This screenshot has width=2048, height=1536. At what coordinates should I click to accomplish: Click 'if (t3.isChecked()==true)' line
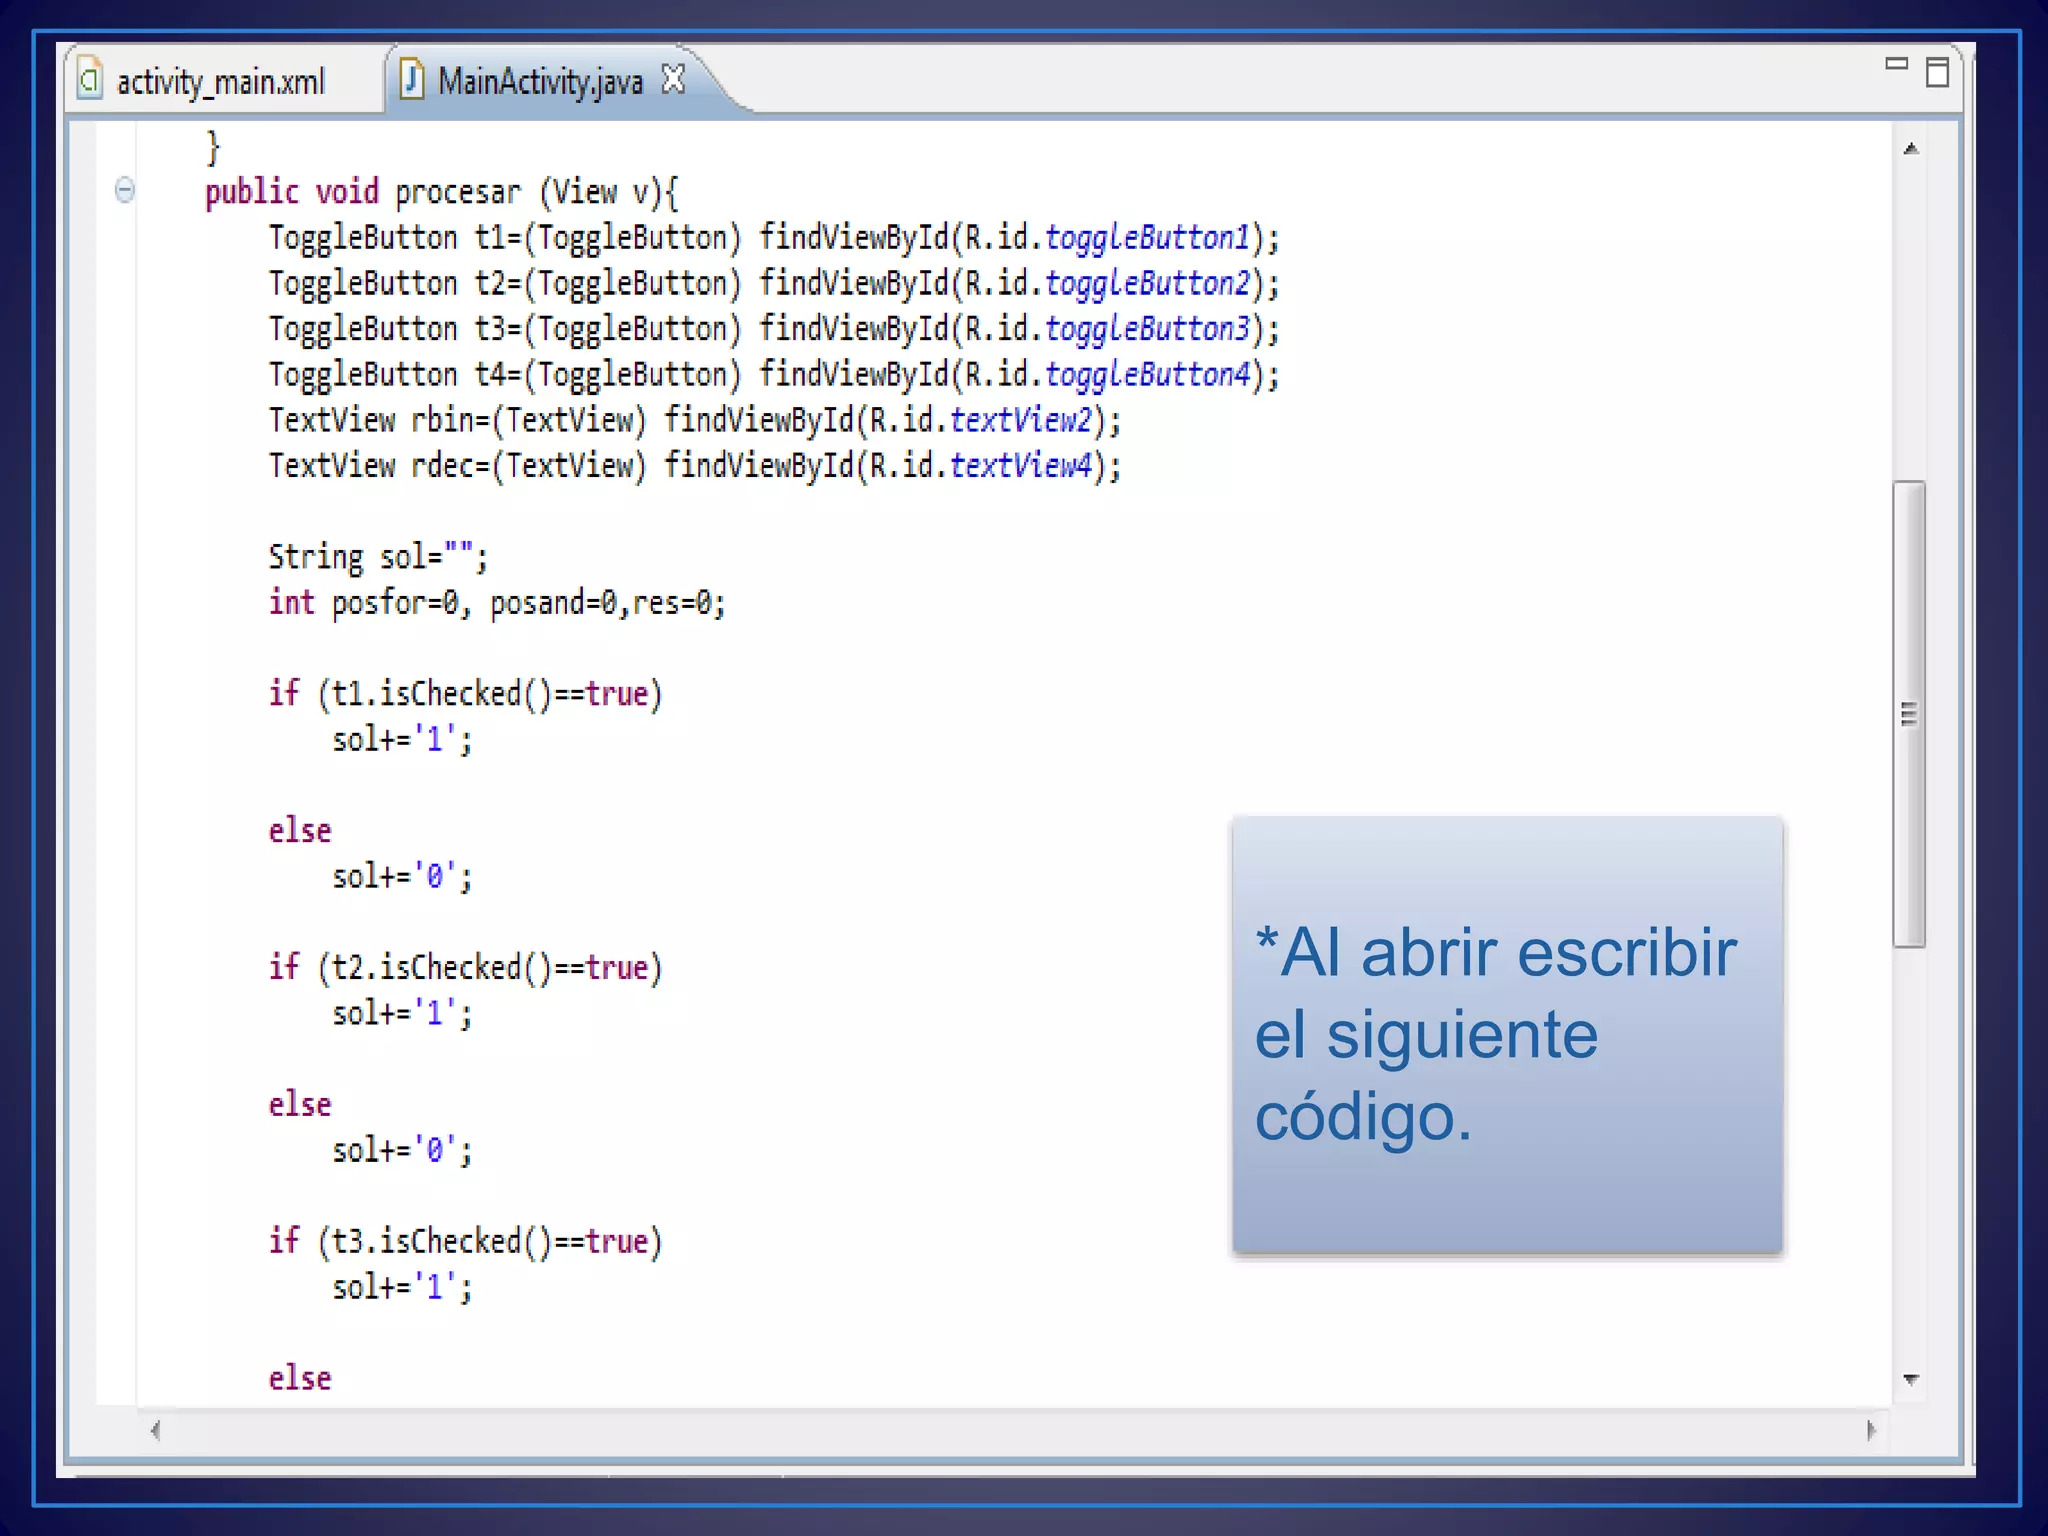[x=465, y=1242]
